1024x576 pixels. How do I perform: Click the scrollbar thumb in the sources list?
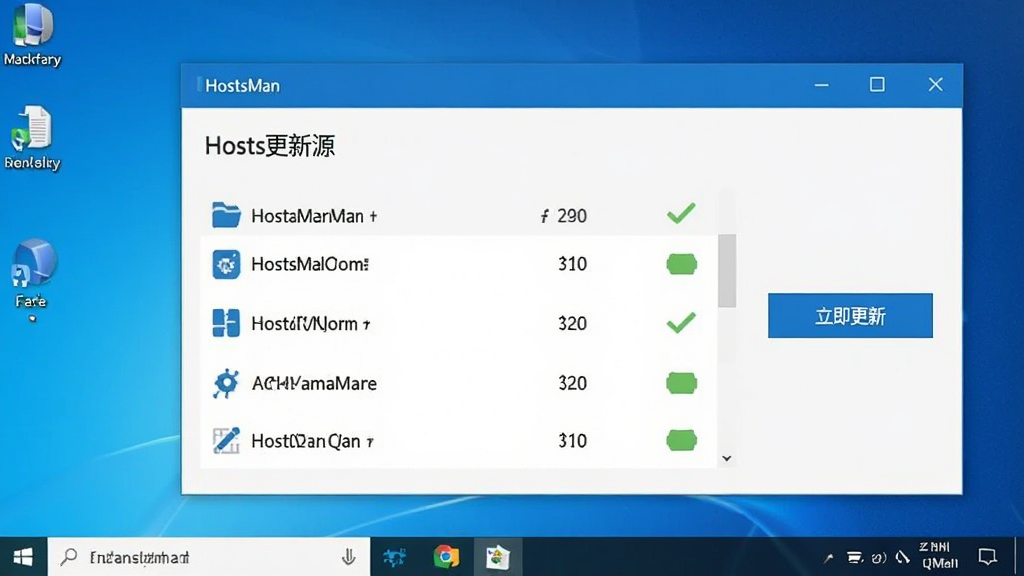(x=727, y=270)
